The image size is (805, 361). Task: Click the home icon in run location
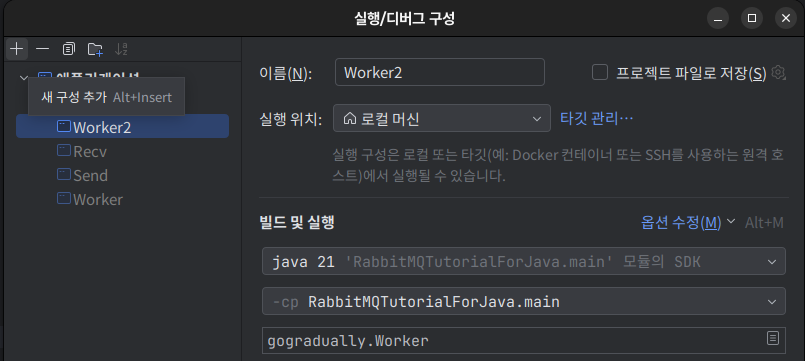350,119
